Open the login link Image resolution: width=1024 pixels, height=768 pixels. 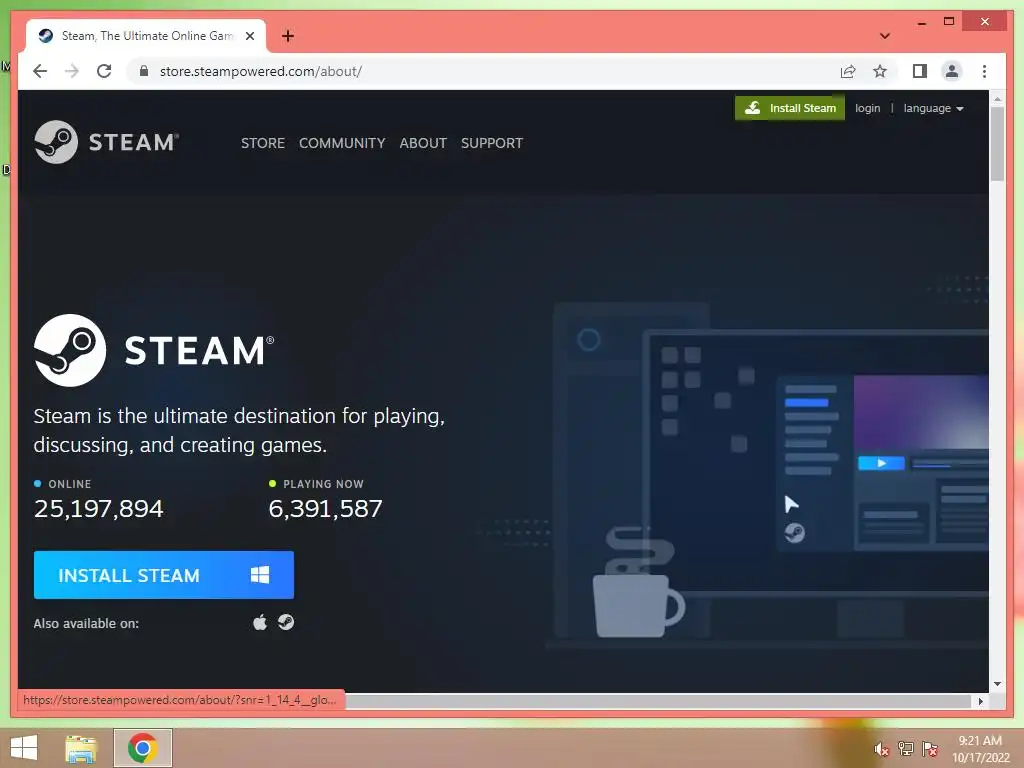tap(867, 108)
